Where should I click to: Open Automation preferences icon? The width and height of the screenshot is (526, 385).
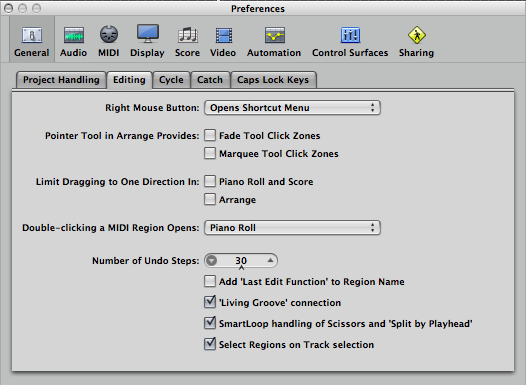(x=275, y=35)
